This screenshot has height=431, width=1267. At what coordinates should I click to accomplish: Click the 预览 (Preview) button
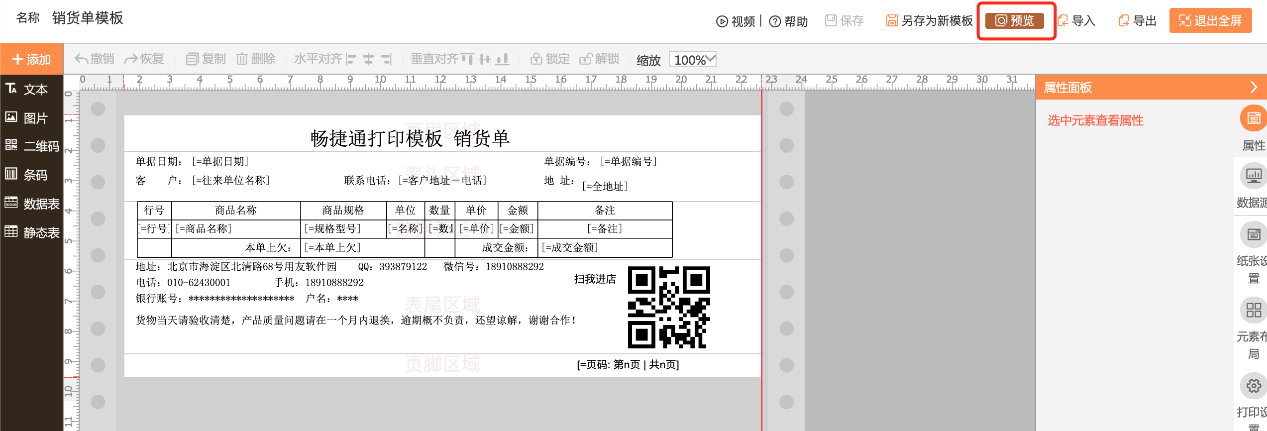(x=1015, y=21)
